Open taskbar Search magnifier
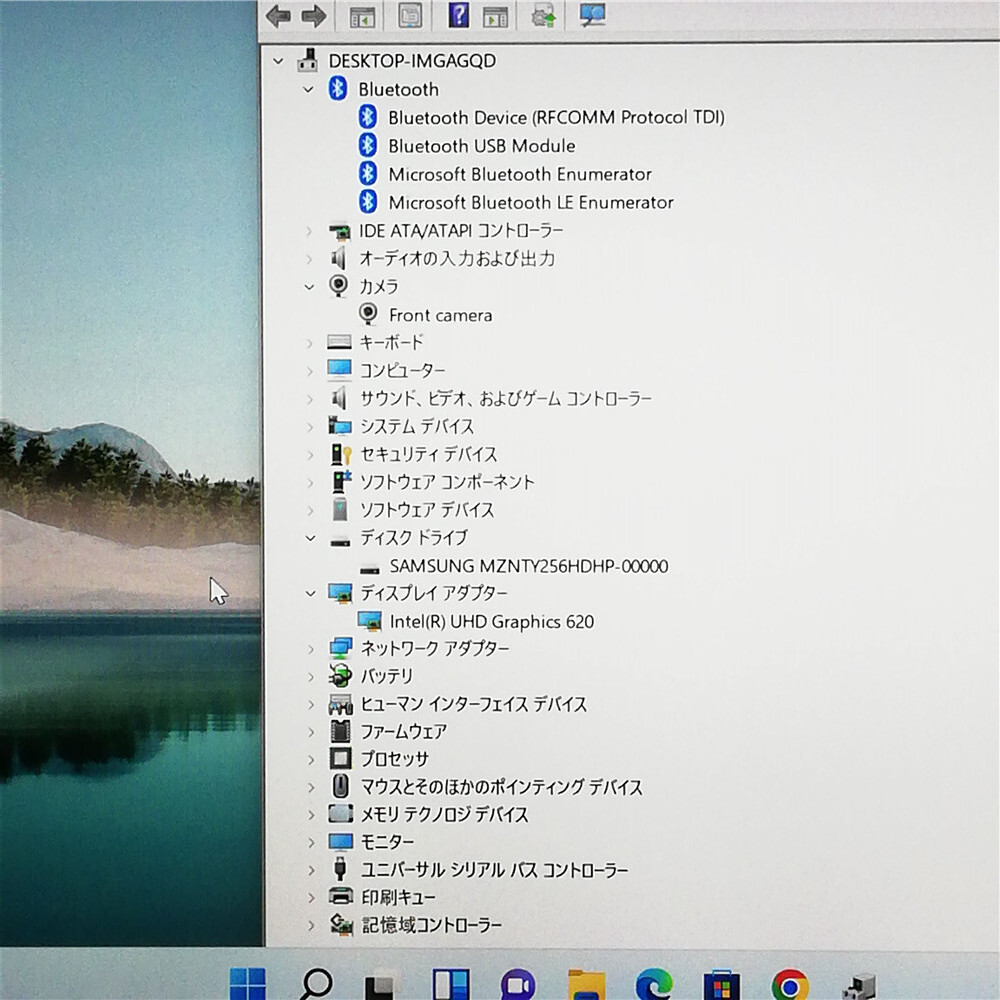 (x=317, y=983)
